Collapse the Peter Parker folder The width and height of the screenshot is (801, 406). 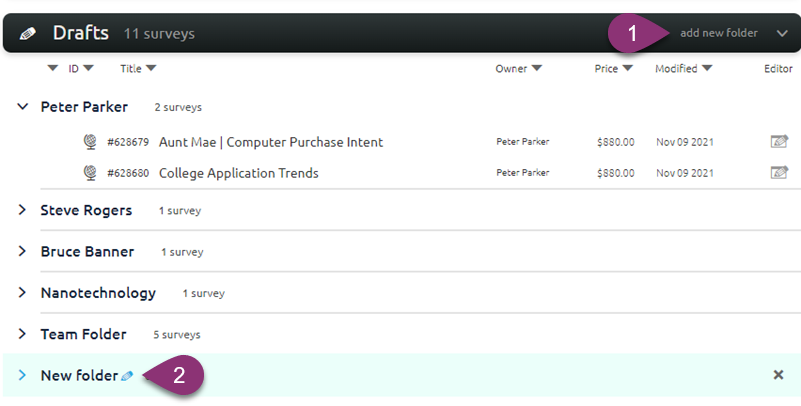pos(22,106)
